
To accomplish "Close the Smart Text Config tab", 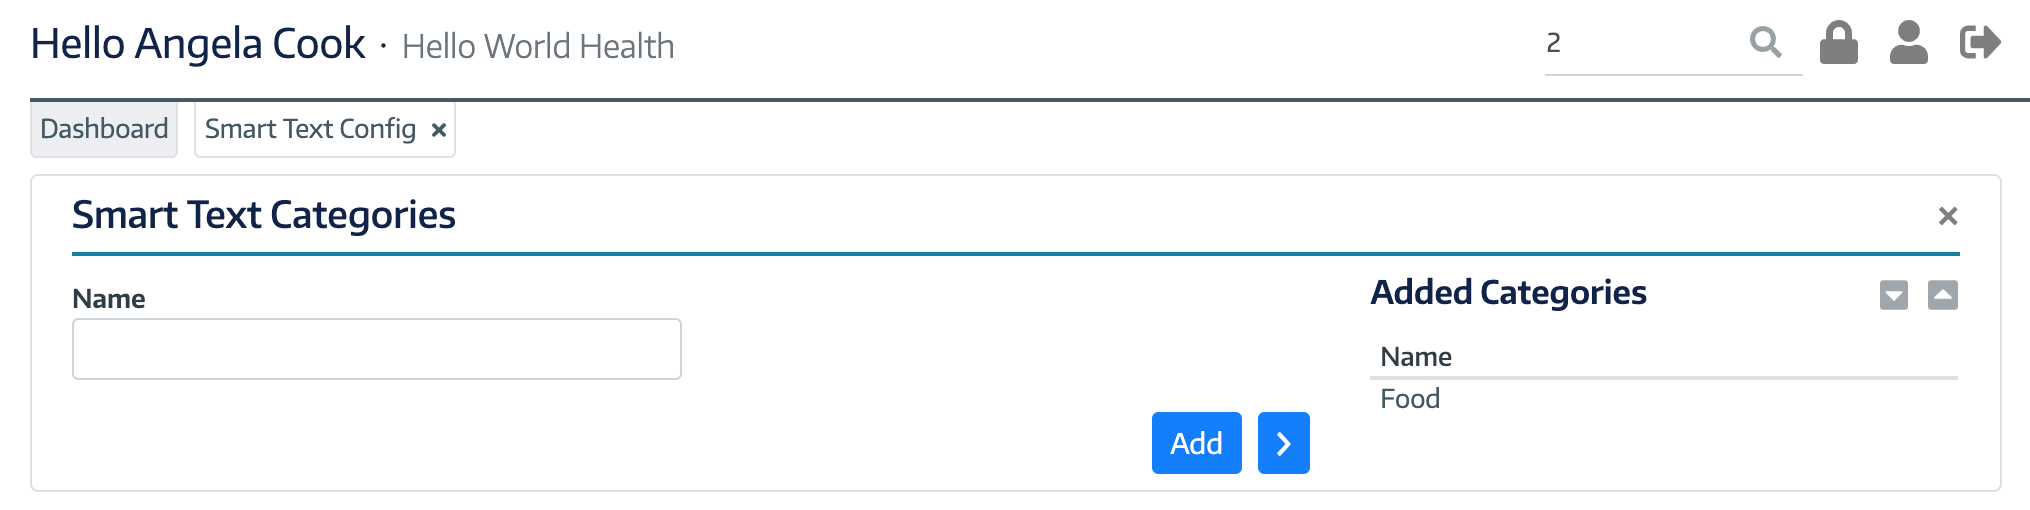I will [x=438, y=130].
